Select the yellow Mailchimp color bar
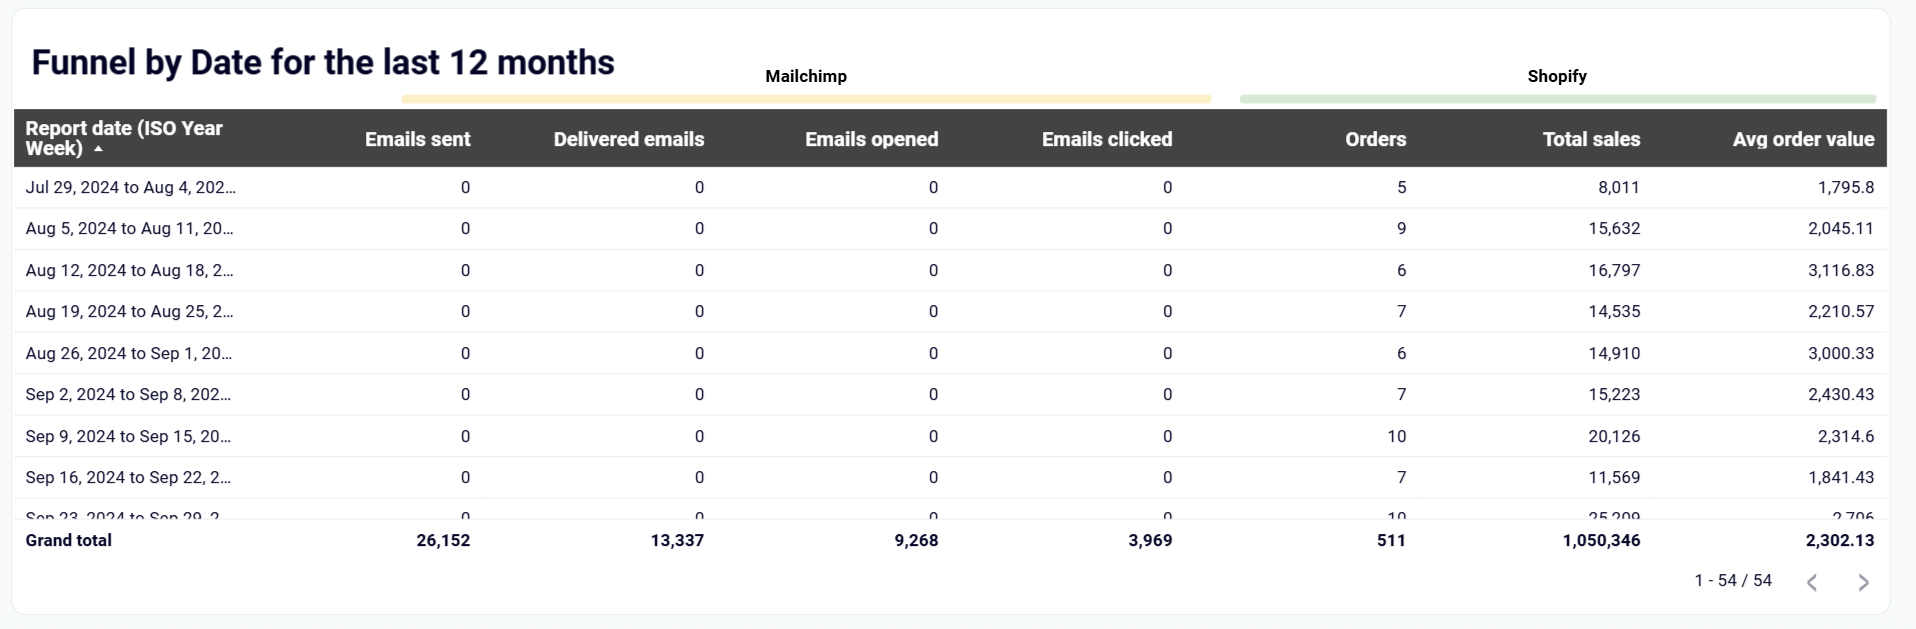 point(806,99)
